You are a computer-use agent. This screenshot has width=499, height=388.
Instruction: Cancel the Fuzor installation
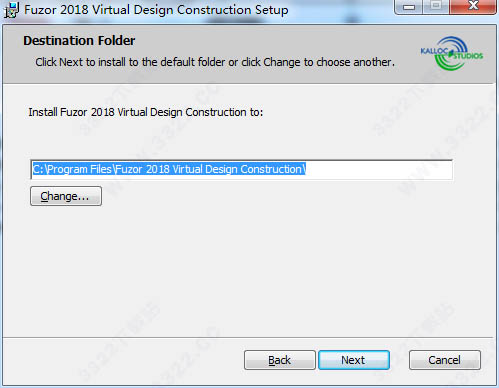445,360
